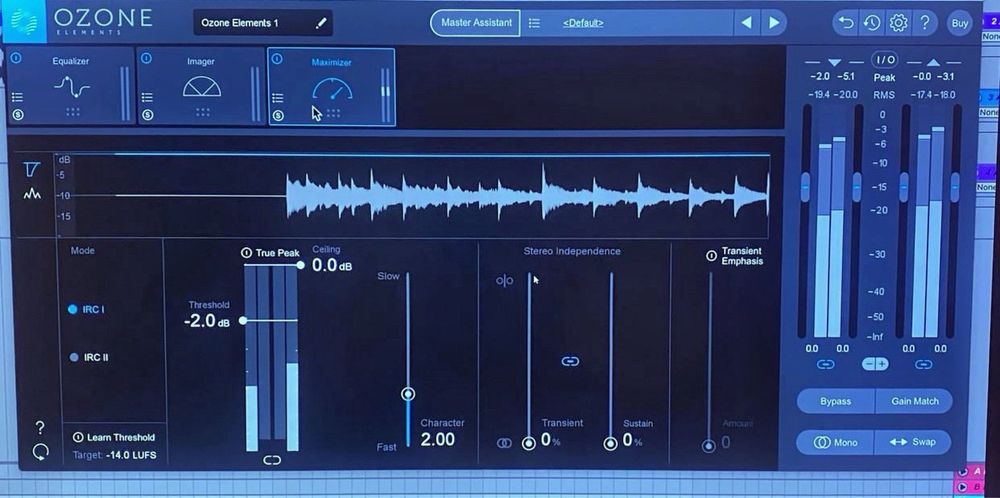The height and width of the screenshot is (498, 1000).
Task: Show waveform view icon below trace icon
Action: [x=32, y=194]
